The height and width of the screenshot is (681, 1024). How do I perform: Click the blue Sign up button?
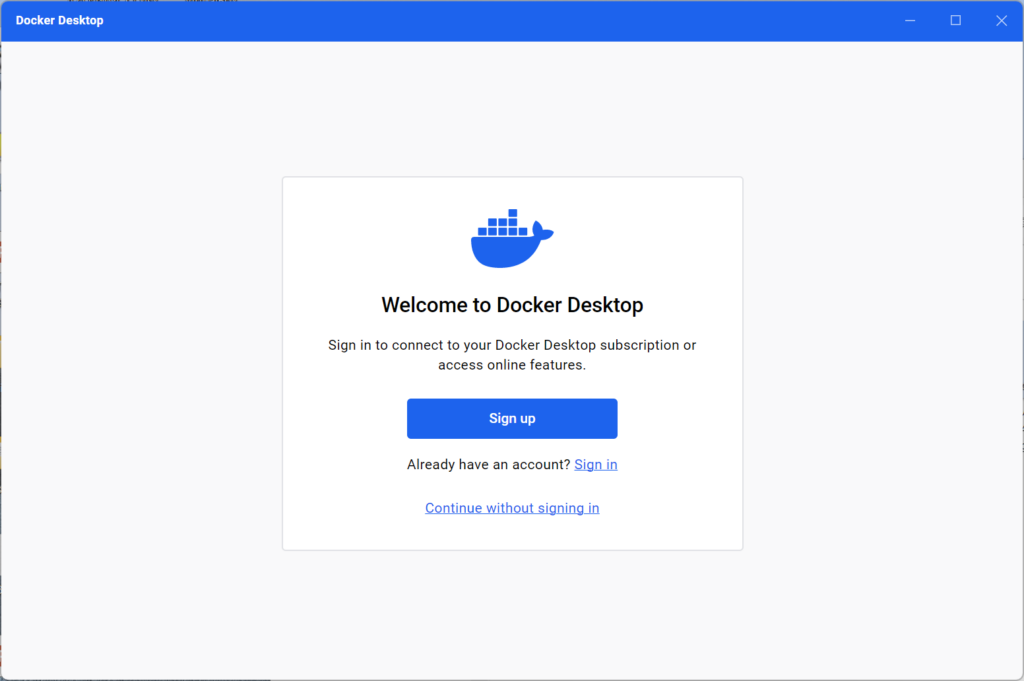(512, 419)
